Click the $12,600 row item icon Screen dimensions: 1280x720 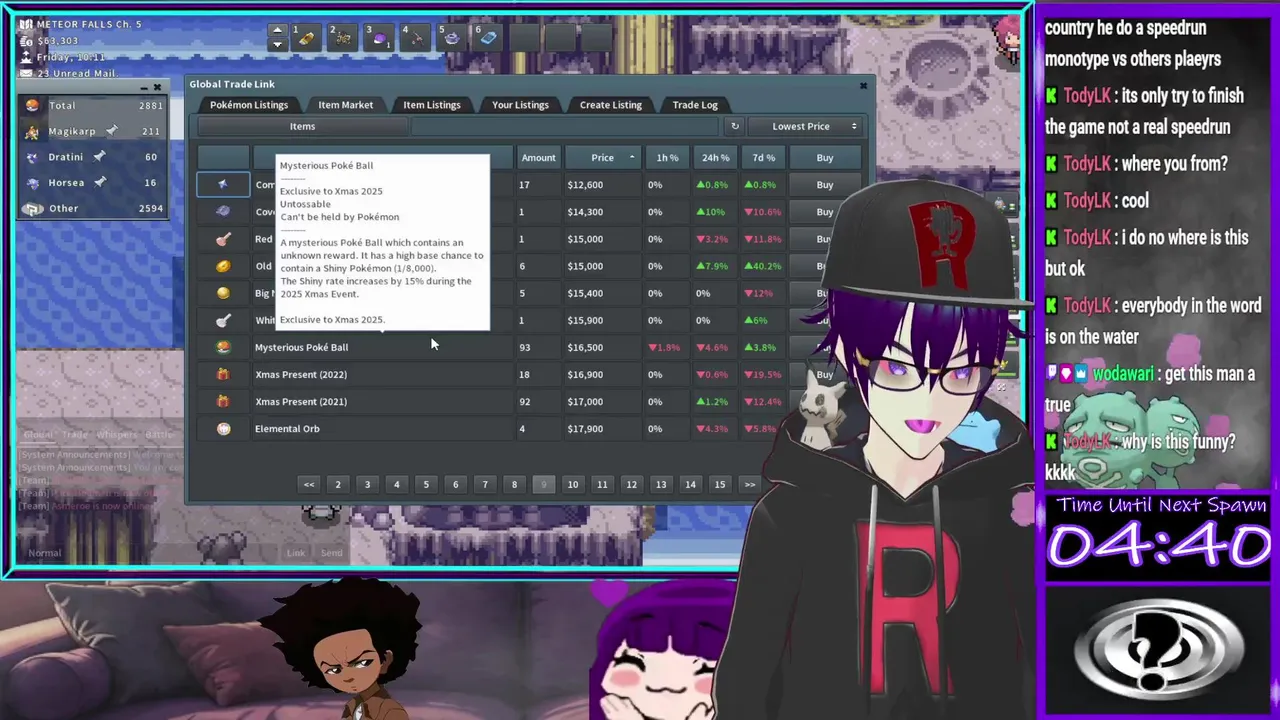click(x=223, y=185)
